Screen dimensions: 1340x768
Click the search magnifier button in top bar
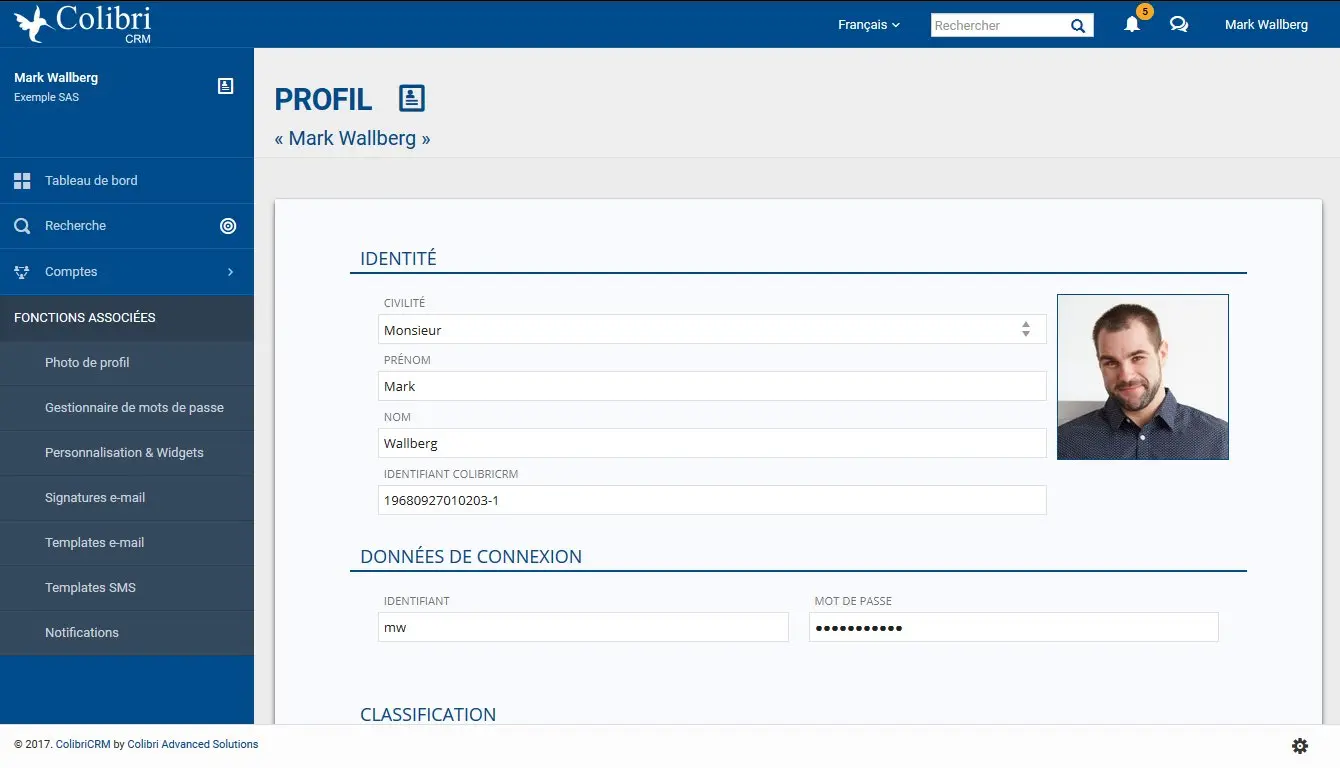1078,26
